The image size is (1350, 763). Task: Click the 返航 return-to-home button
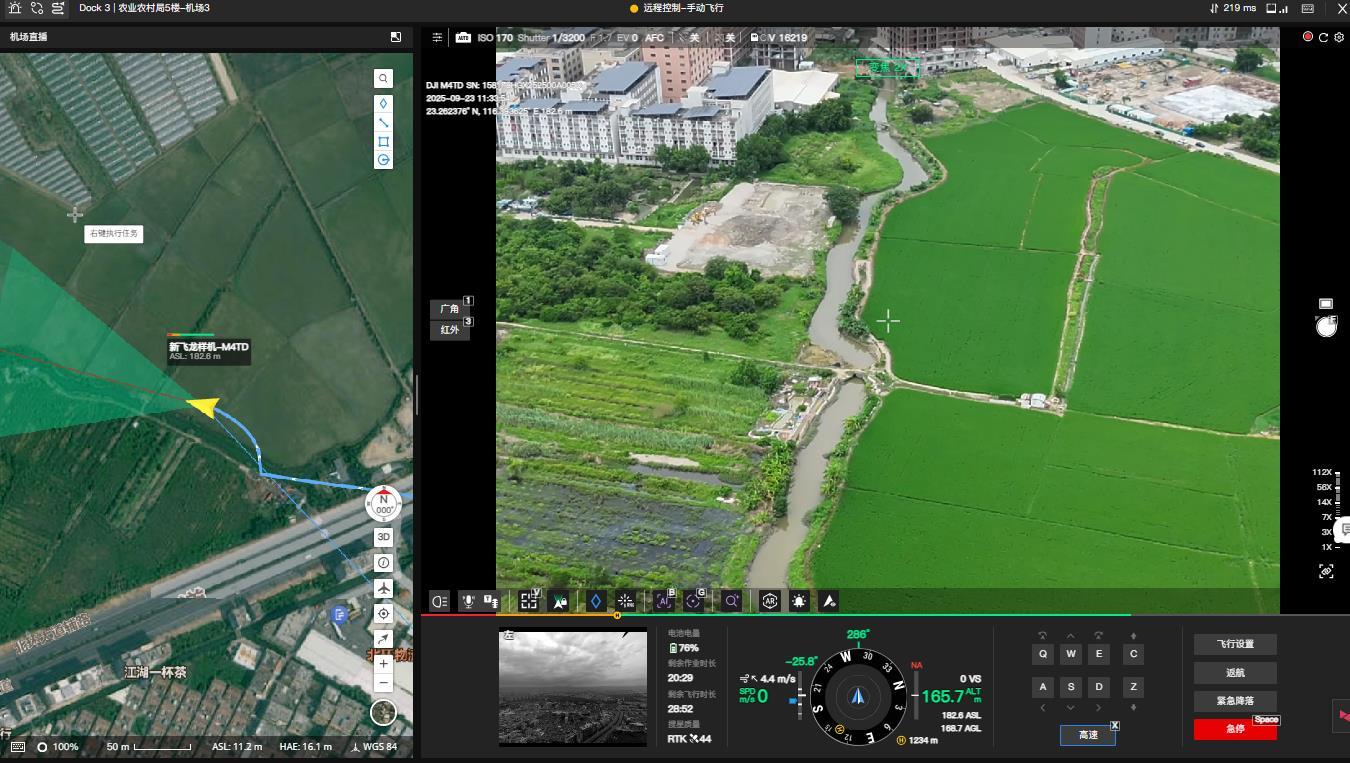coord(1234,673)
